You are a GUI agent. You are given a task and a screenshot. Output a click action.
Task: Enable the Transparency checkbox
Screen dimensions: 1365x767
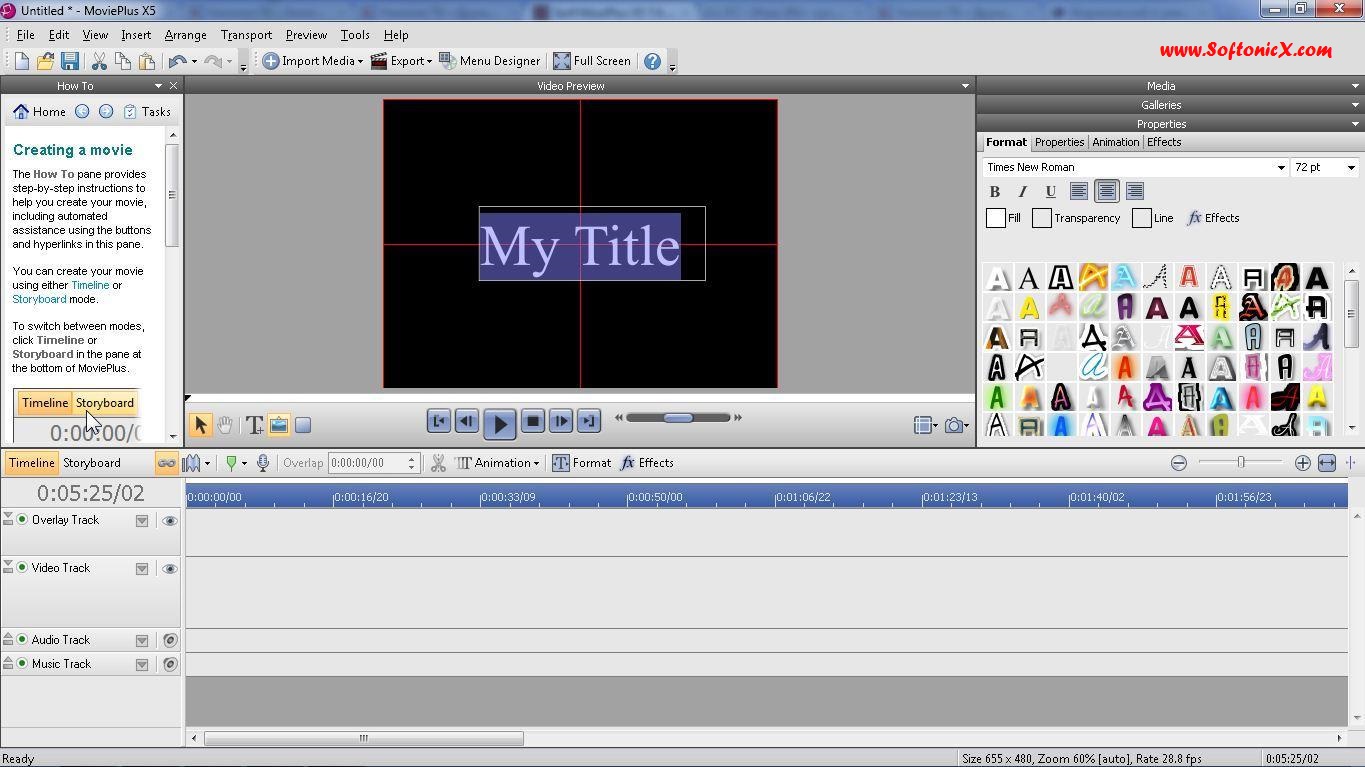(1040, 217)
